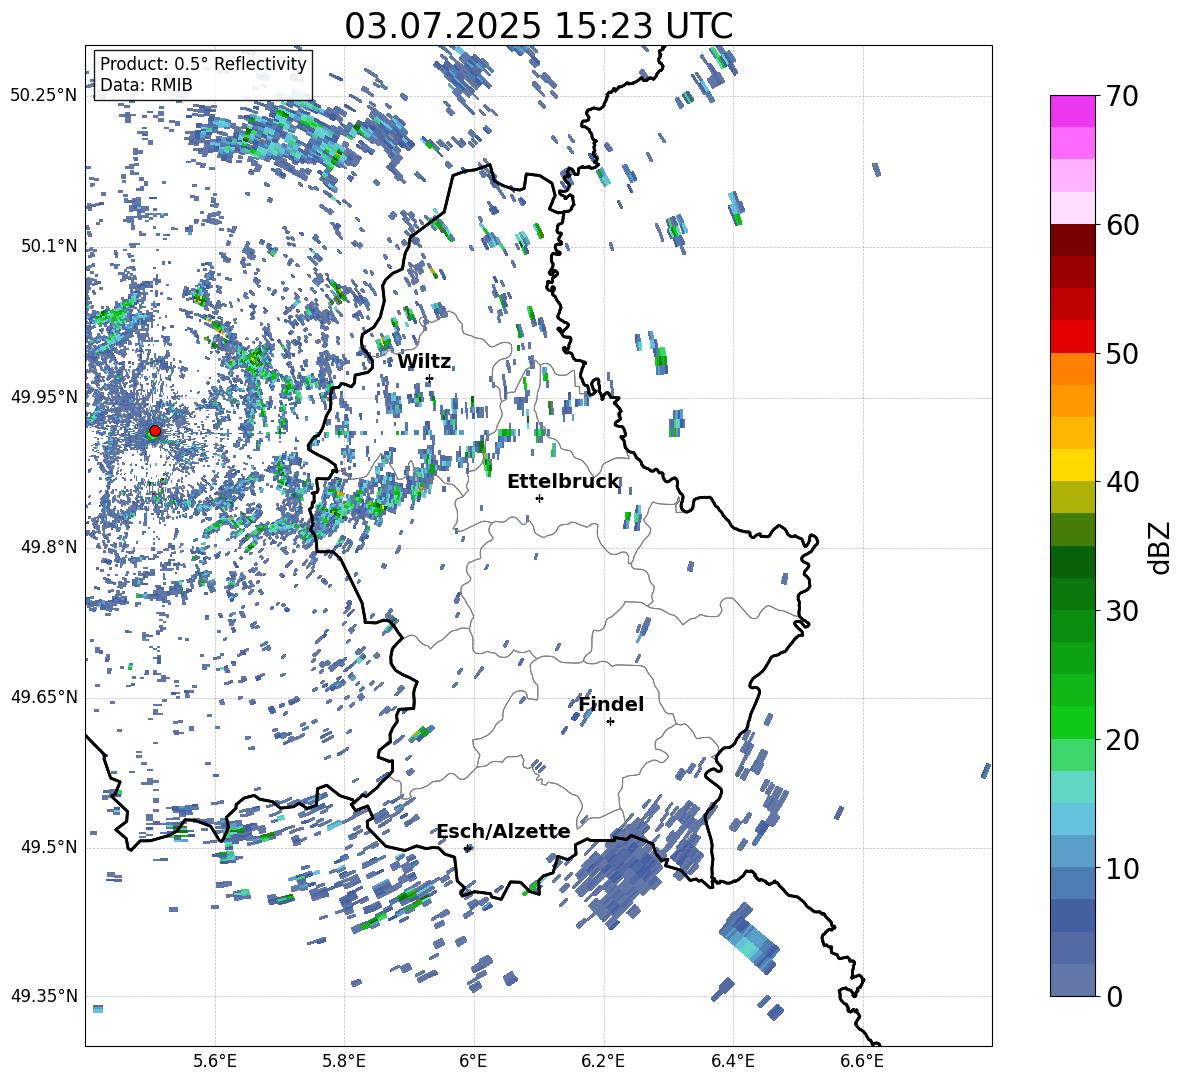
Task: Click the cyan-cored echo near 6.4°E 49.4°N
Action: 749,938
